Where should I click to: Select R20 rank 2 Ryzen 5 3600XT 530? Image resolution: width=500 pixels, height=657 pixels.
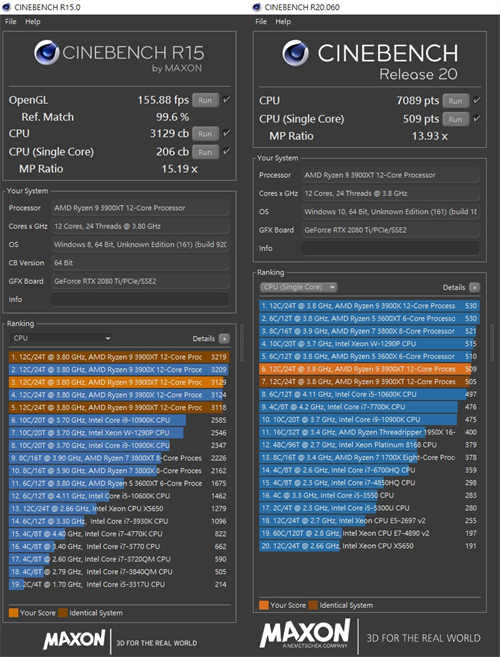click(369, 318)
